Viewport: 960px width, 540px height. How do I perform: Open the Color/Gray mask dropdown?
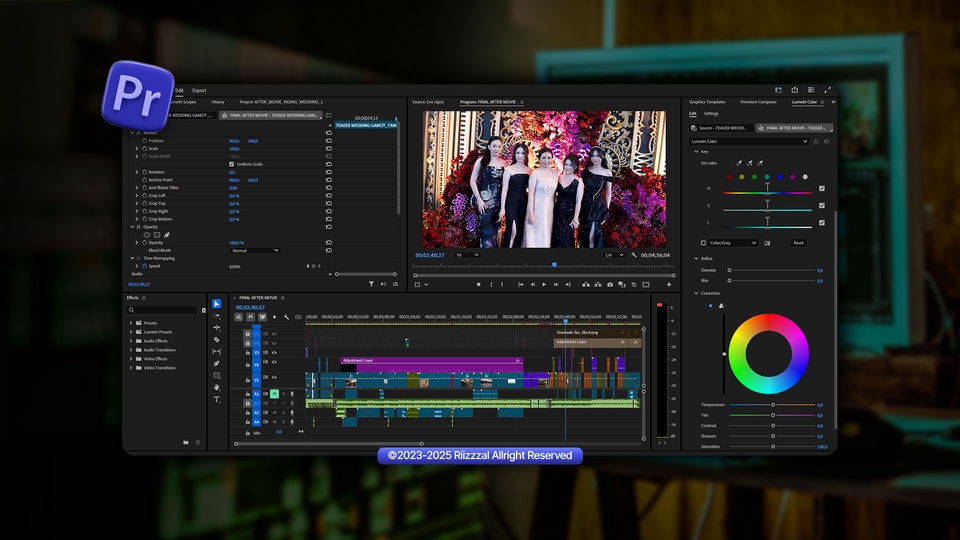coord(733,243)
